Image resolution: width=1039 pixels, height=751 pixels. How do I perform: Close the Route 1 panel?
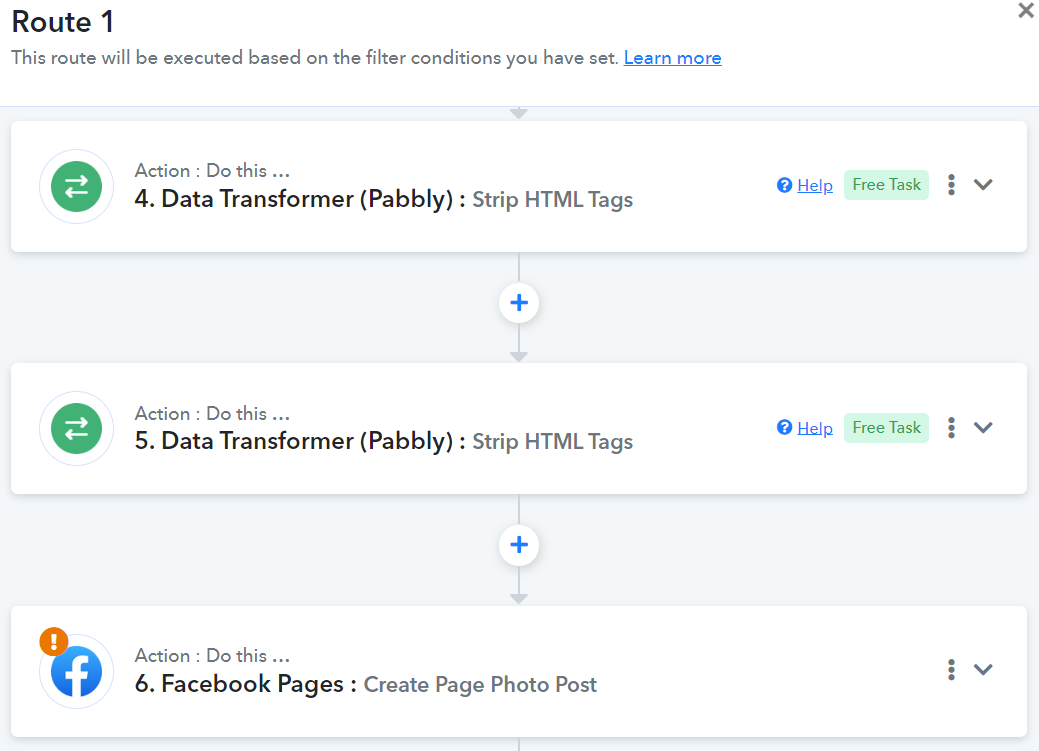coord(1026,11)
